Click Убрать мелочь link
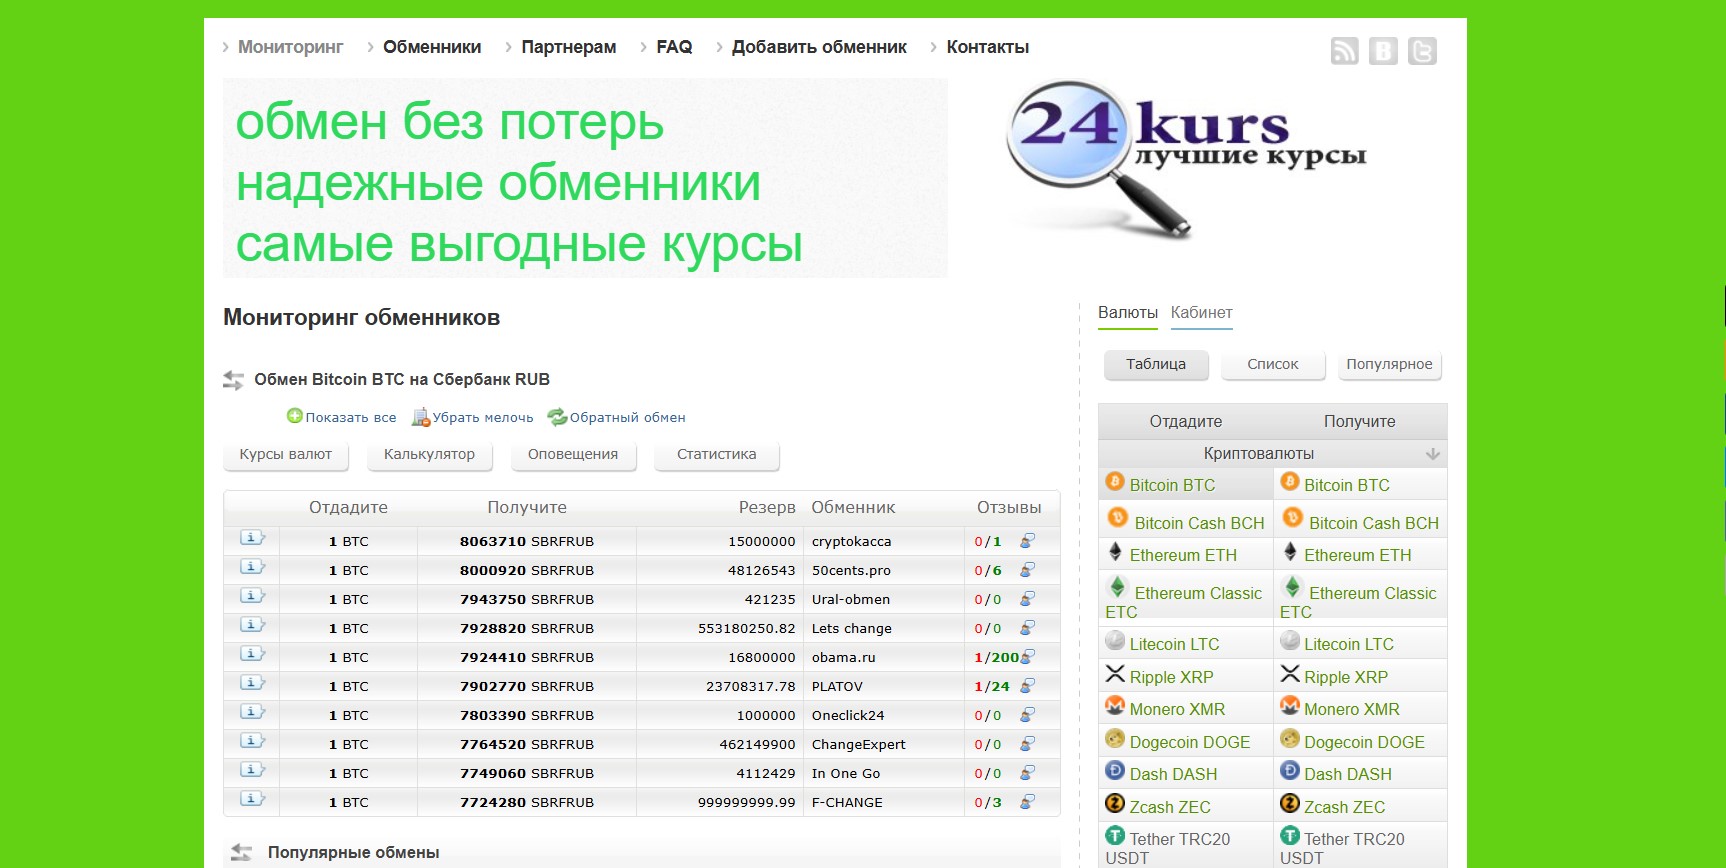The height and width of the screenshot is (868, 1726). 483,418
